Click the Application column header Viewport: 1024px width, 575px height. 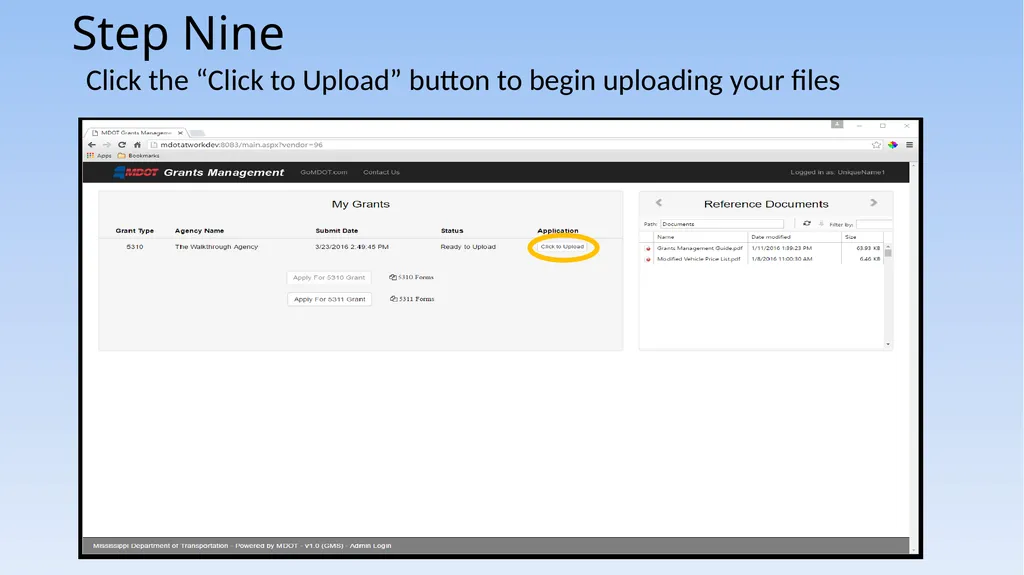click(x=558, y=231)
